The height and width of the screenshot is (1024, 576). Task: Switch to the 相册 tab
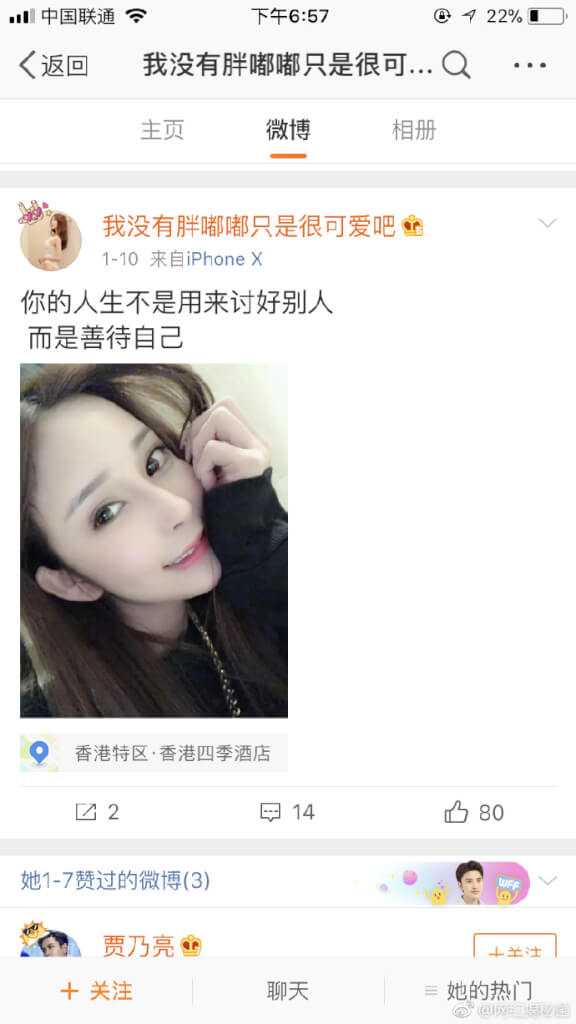tap(413, 130)
